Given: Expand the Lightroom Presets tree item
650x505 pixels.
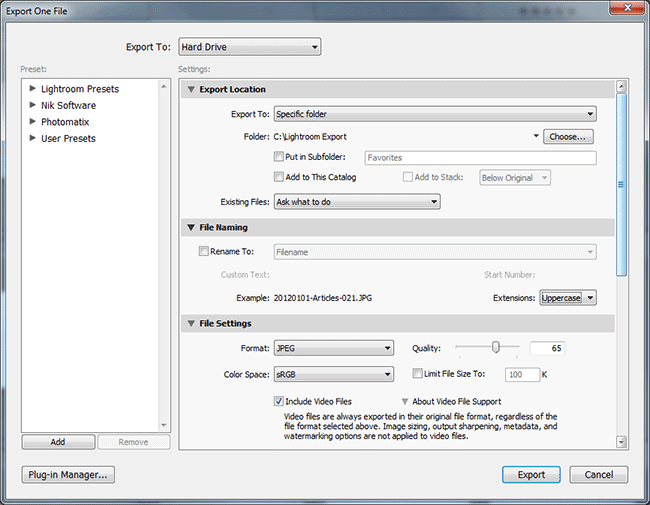Looking at the screenshot, I should [x=33, y=89].
